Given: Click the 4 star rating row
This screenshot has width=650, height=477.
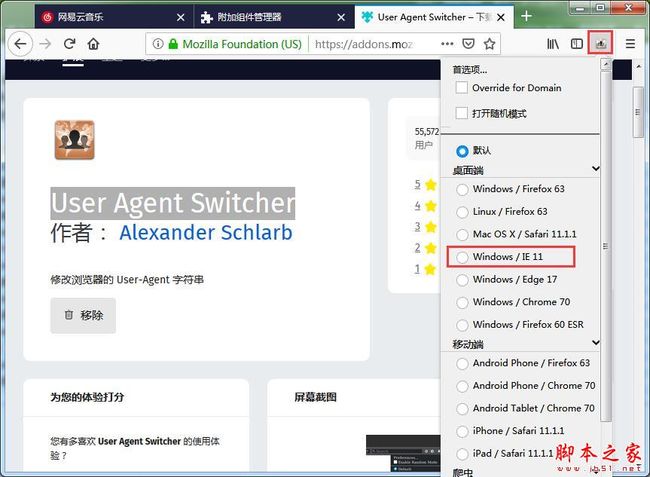Looking at the screenshot, I should point(426,206).
